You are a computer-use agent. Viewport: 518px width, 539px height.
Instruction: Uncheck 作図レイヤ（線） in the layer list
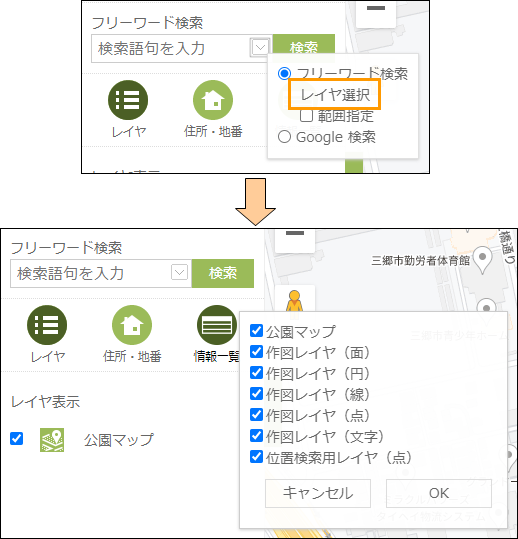256,394
